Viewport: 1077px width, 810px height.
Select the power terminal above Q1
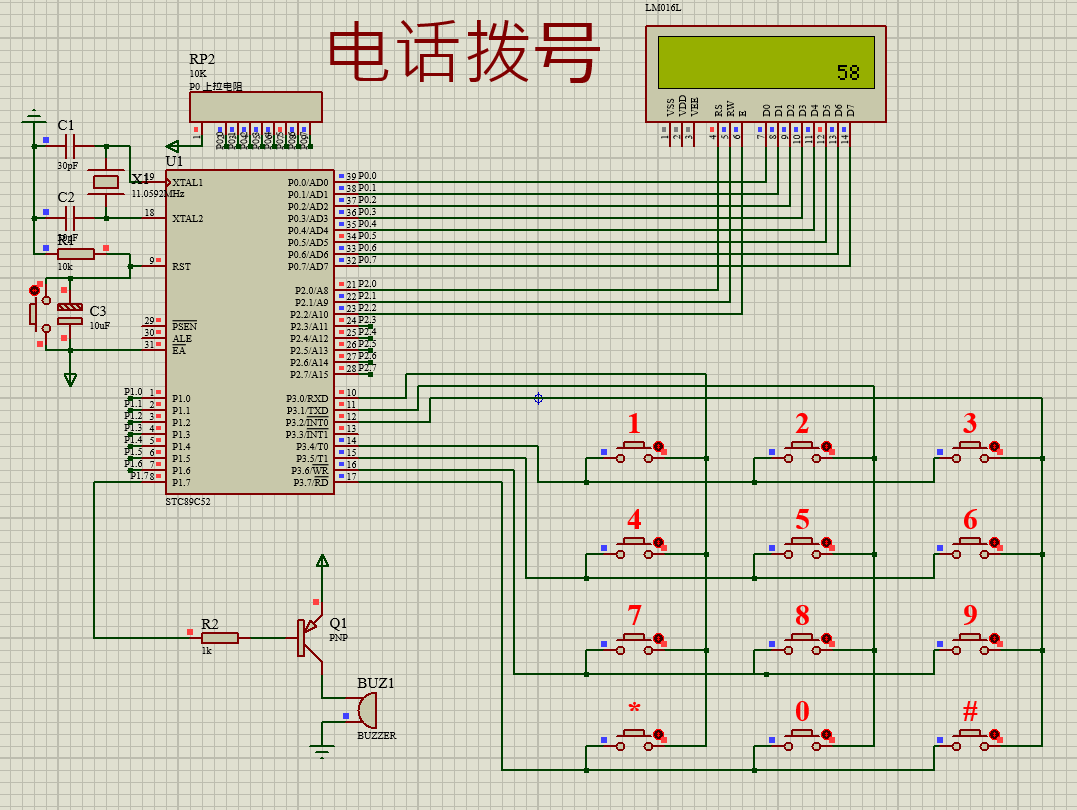[x=322, y=562]
